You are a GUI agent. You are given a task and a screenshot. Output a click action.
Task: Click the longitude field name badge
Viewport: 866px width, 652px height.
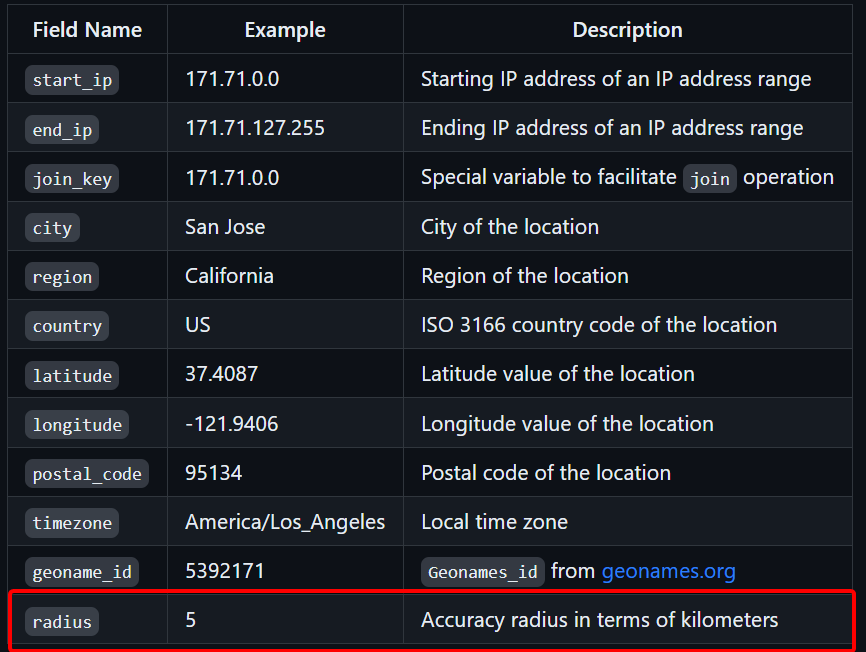point(77,424)
